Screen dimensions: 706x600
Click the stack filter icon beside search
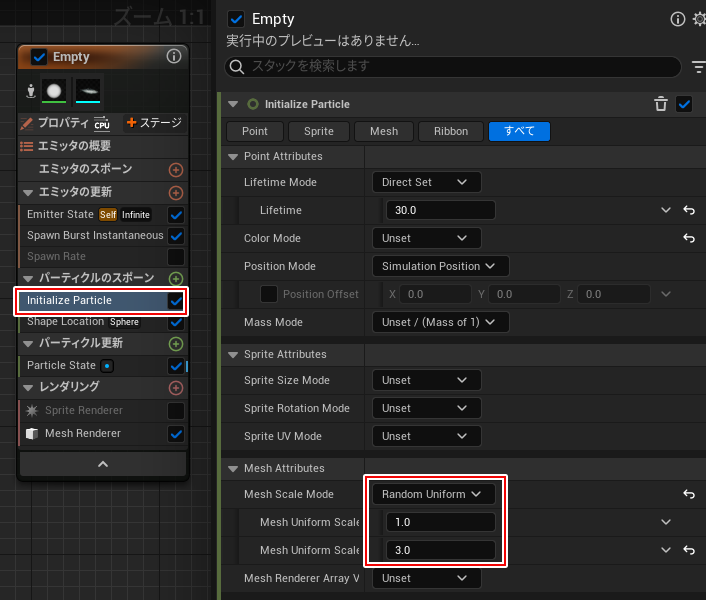(x=698, y=67)
